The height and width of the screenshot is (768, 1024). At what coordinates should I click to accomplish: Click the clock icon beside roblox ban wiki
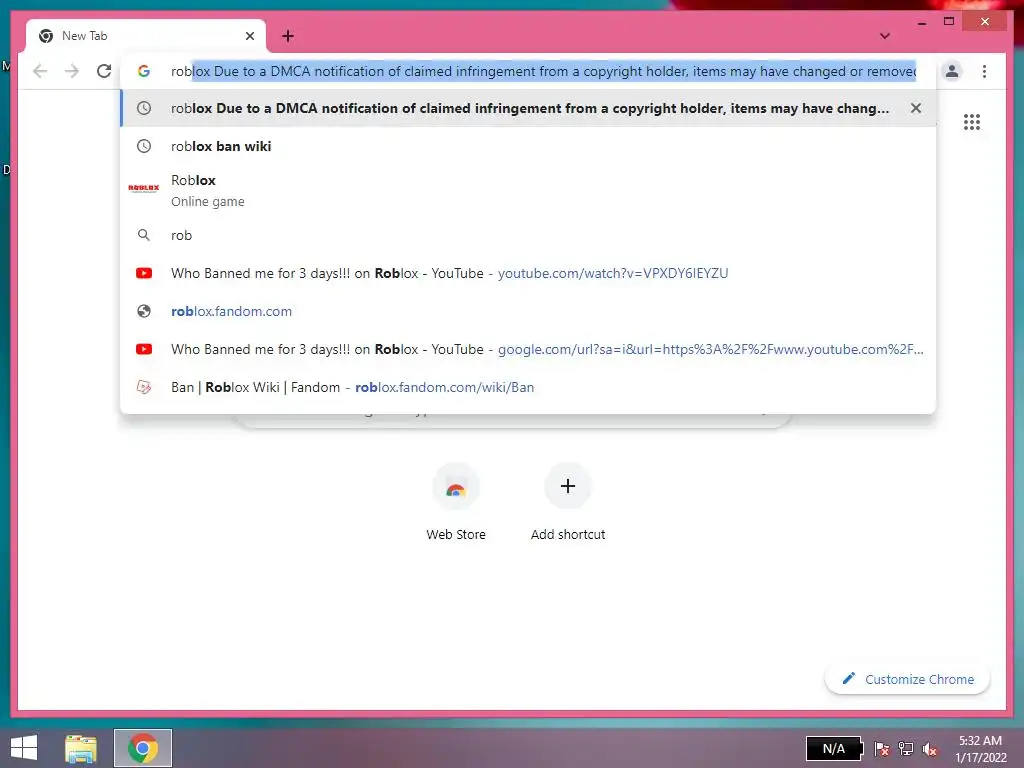click(144, 146)
